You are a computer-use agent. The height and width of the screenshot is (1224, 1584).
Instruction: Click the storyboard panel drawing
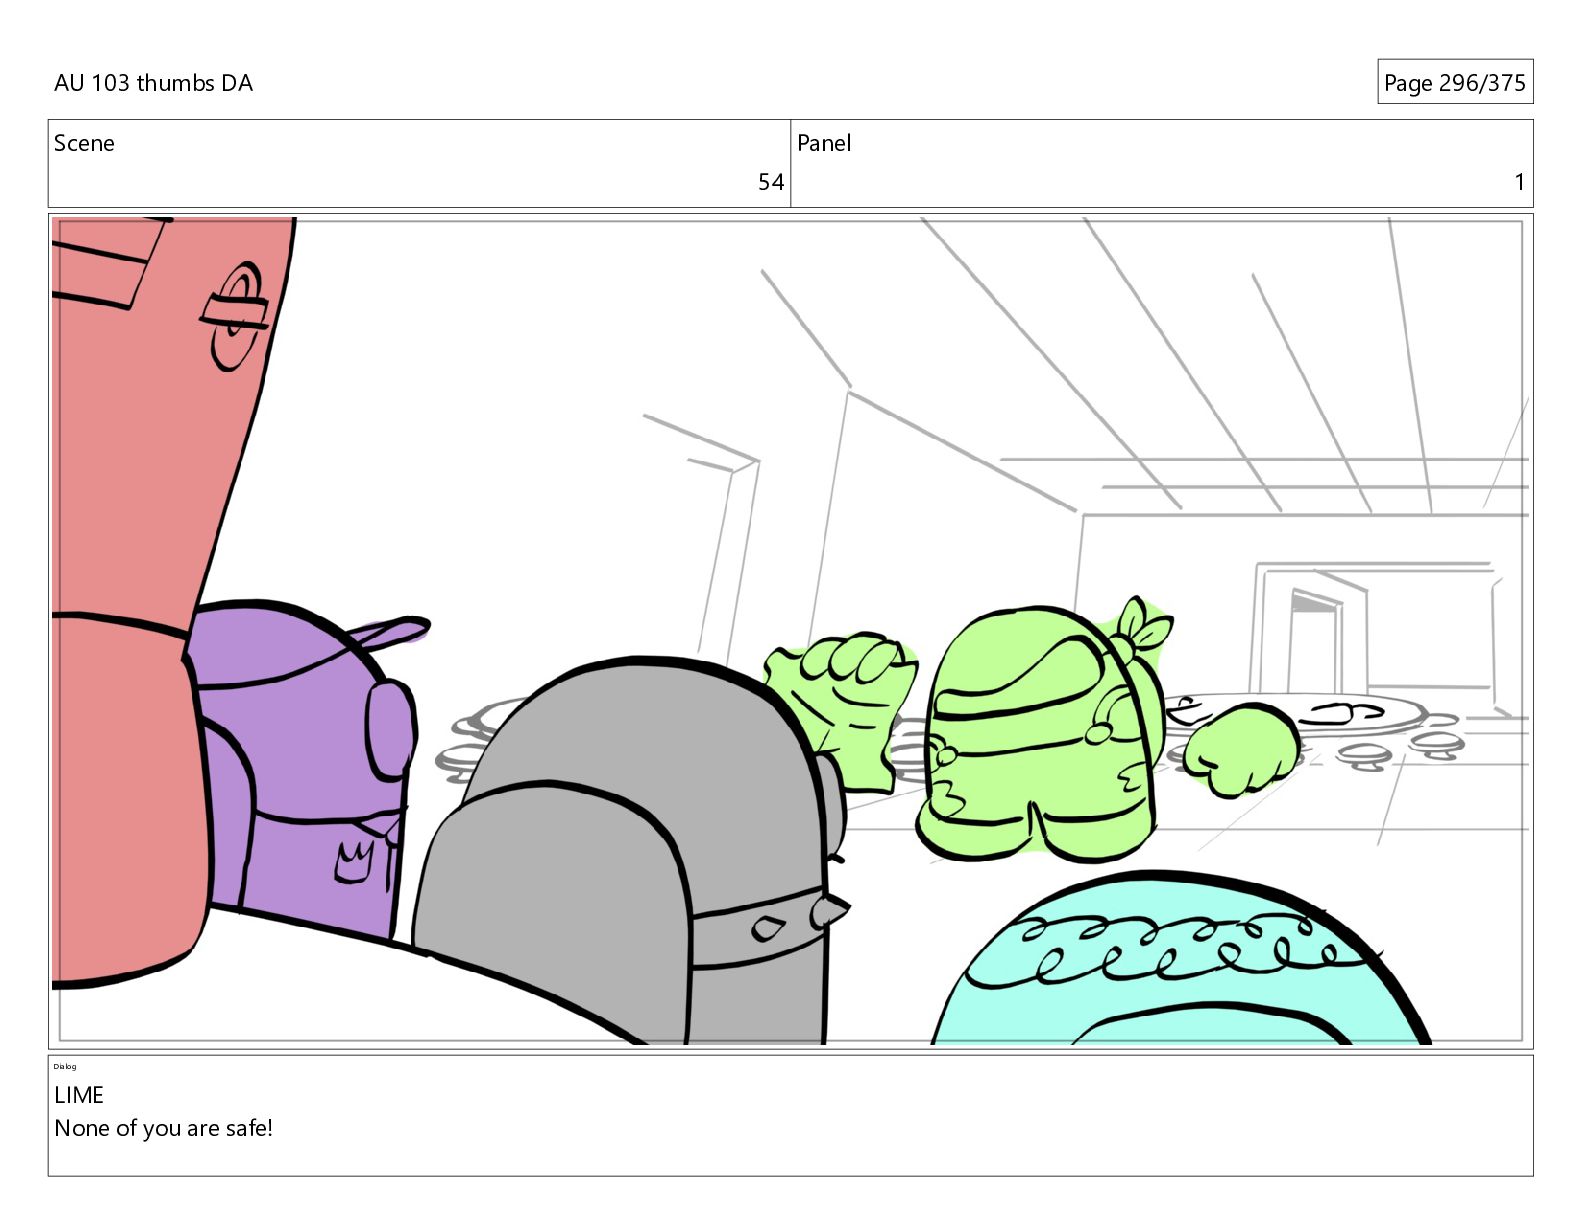791,631
